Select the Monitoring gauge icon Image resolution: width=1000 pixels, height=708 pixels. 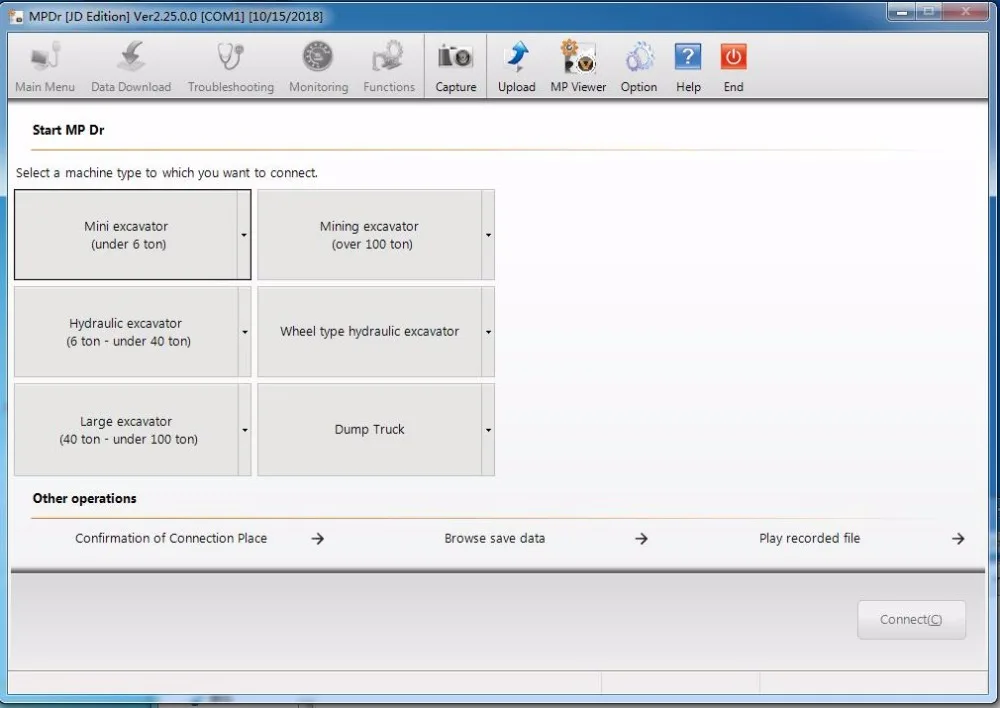(x=318, y=66)
